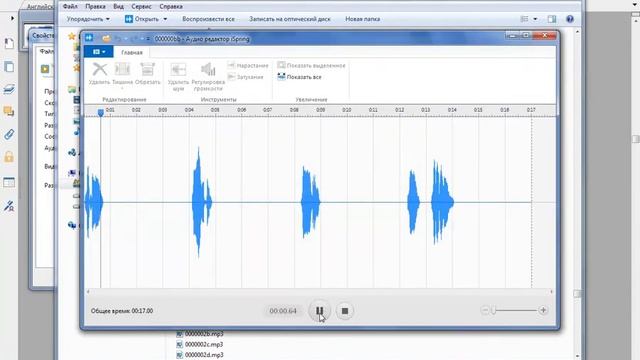Click the padlock security icon in sidebar
The height and width of the screenshot is (360, 640).
click(9, 157)
